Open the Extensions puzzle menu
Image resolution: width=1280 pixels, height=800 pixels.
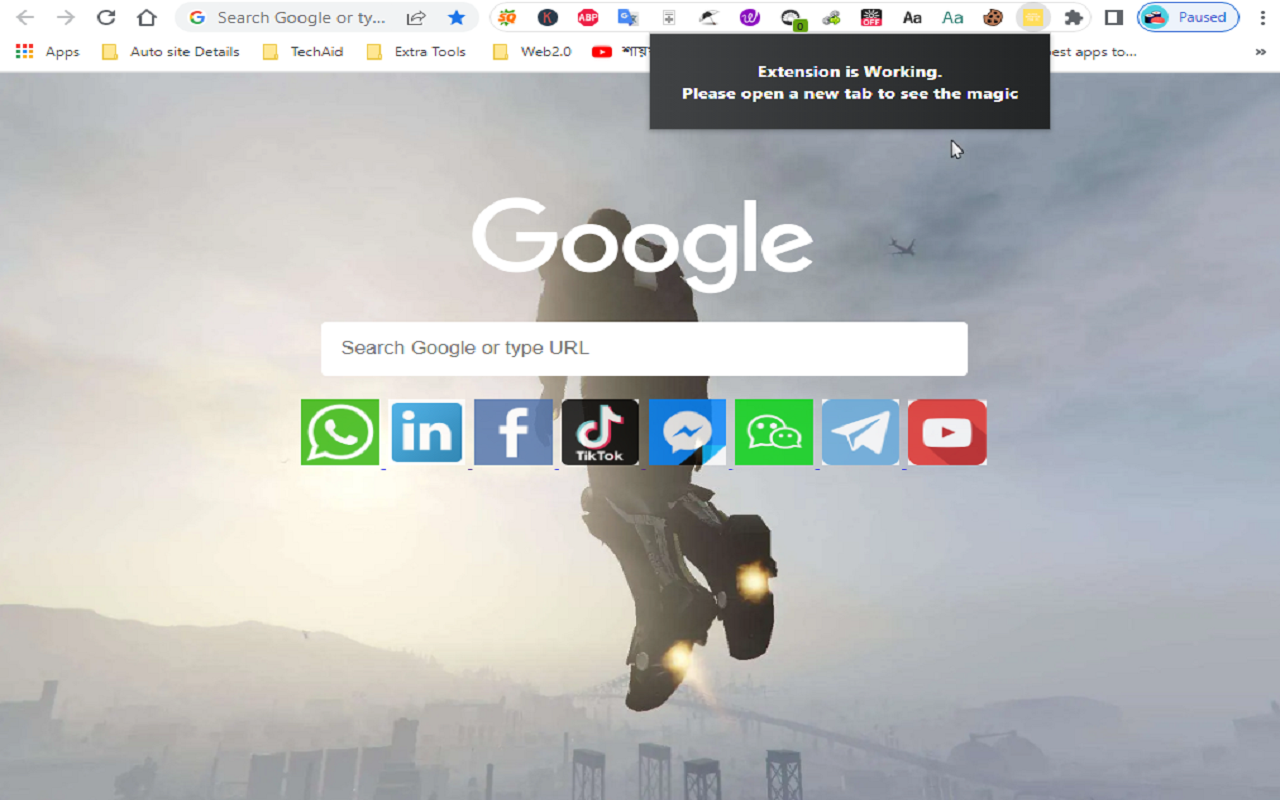click(1073, 17)
